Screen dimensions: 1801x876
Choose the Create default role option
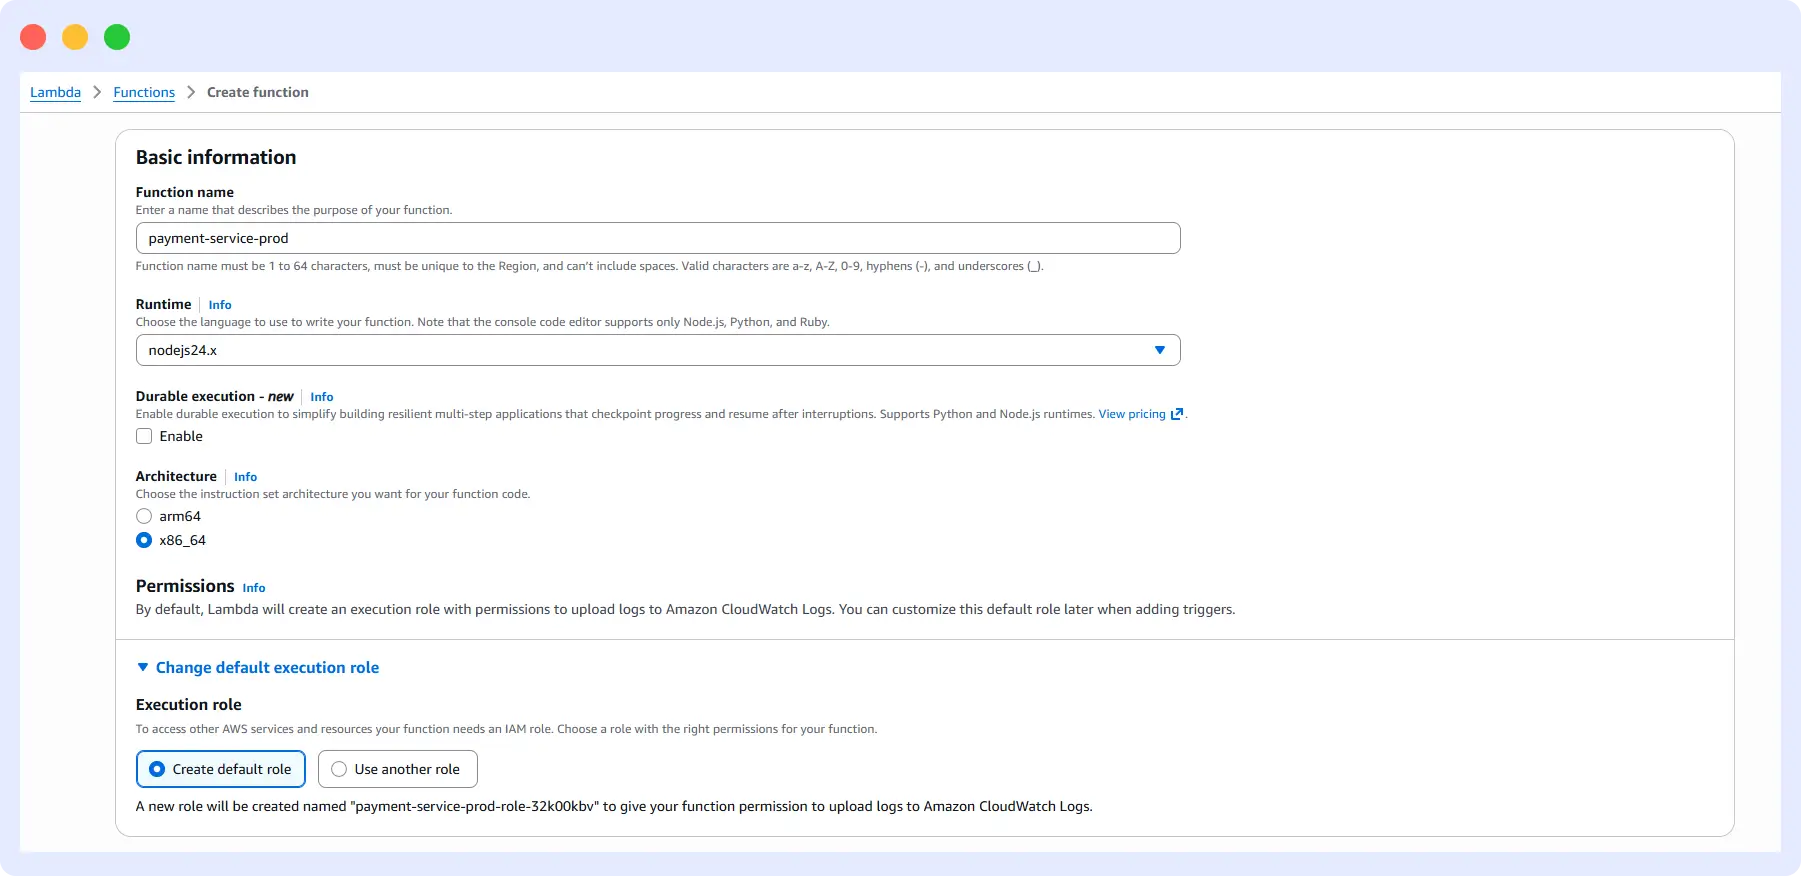pos(221,769)
